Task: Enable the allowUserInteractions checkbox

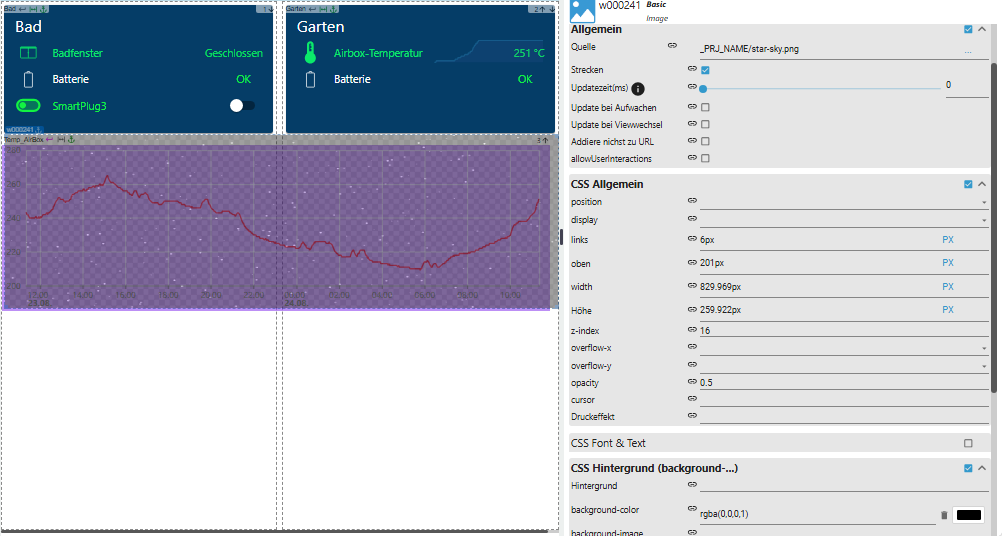Action: tap(706, 159)
